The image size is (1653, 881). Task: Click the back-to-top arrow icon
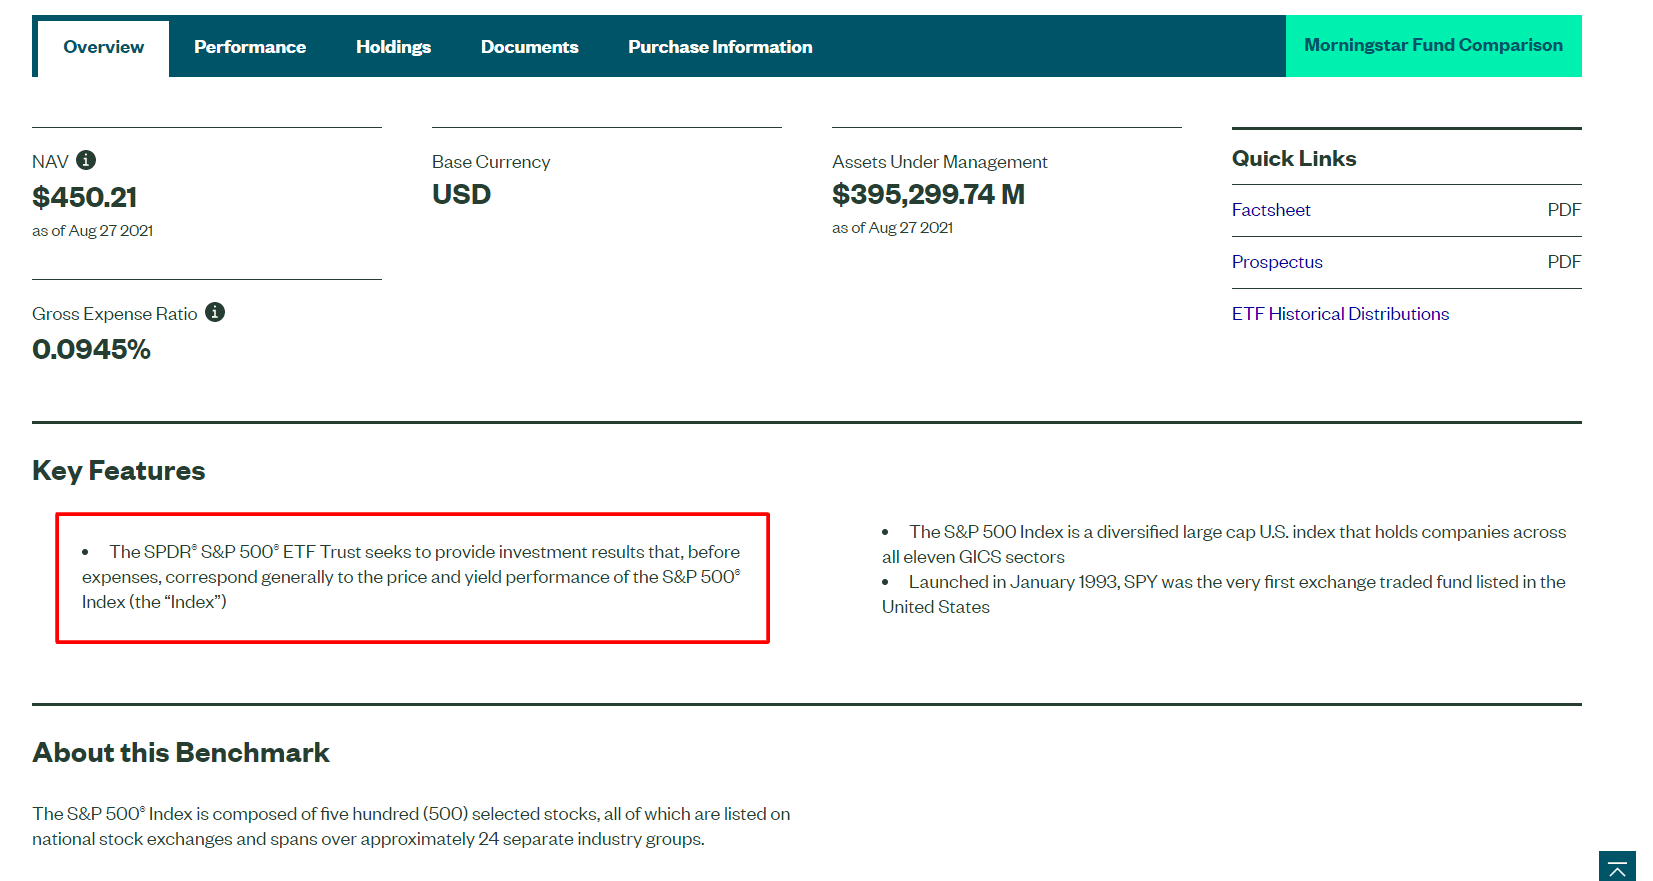click(1617, 868)
